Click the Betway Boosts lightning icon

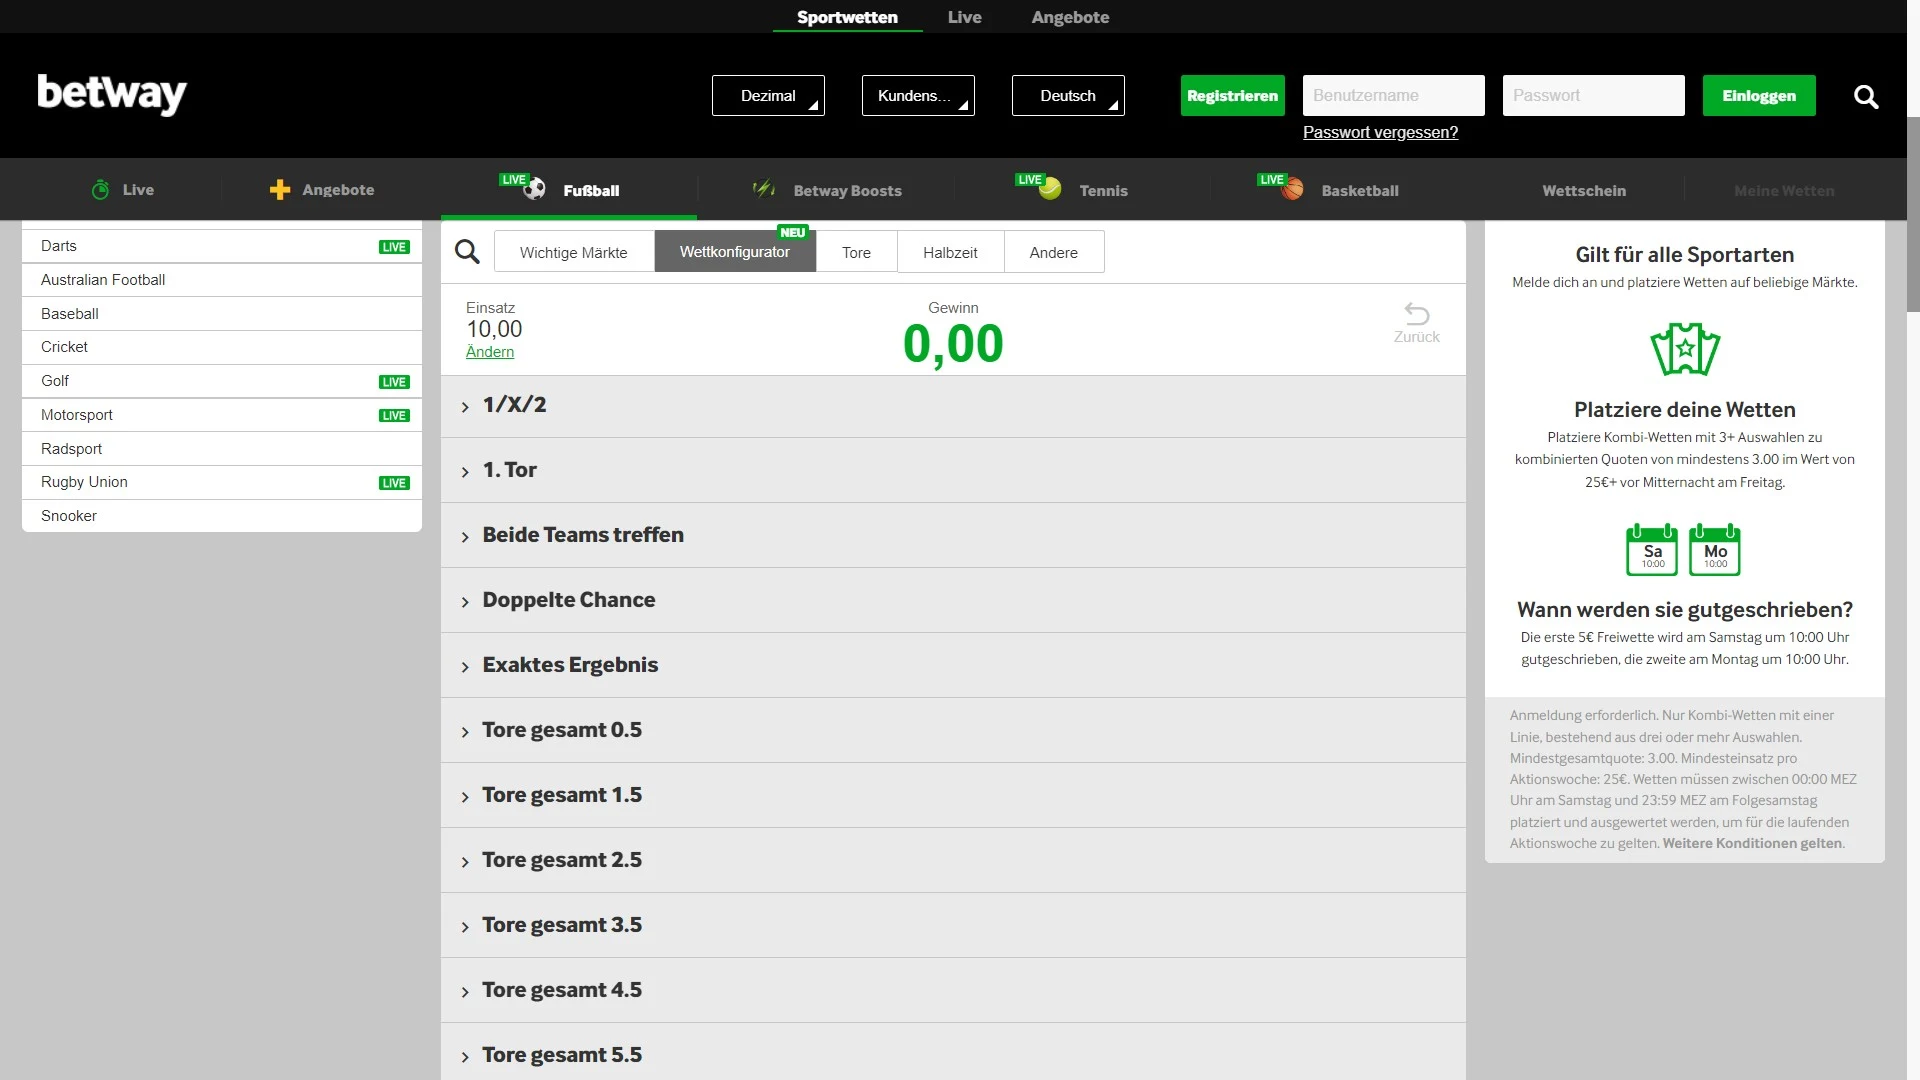(761, 190)
